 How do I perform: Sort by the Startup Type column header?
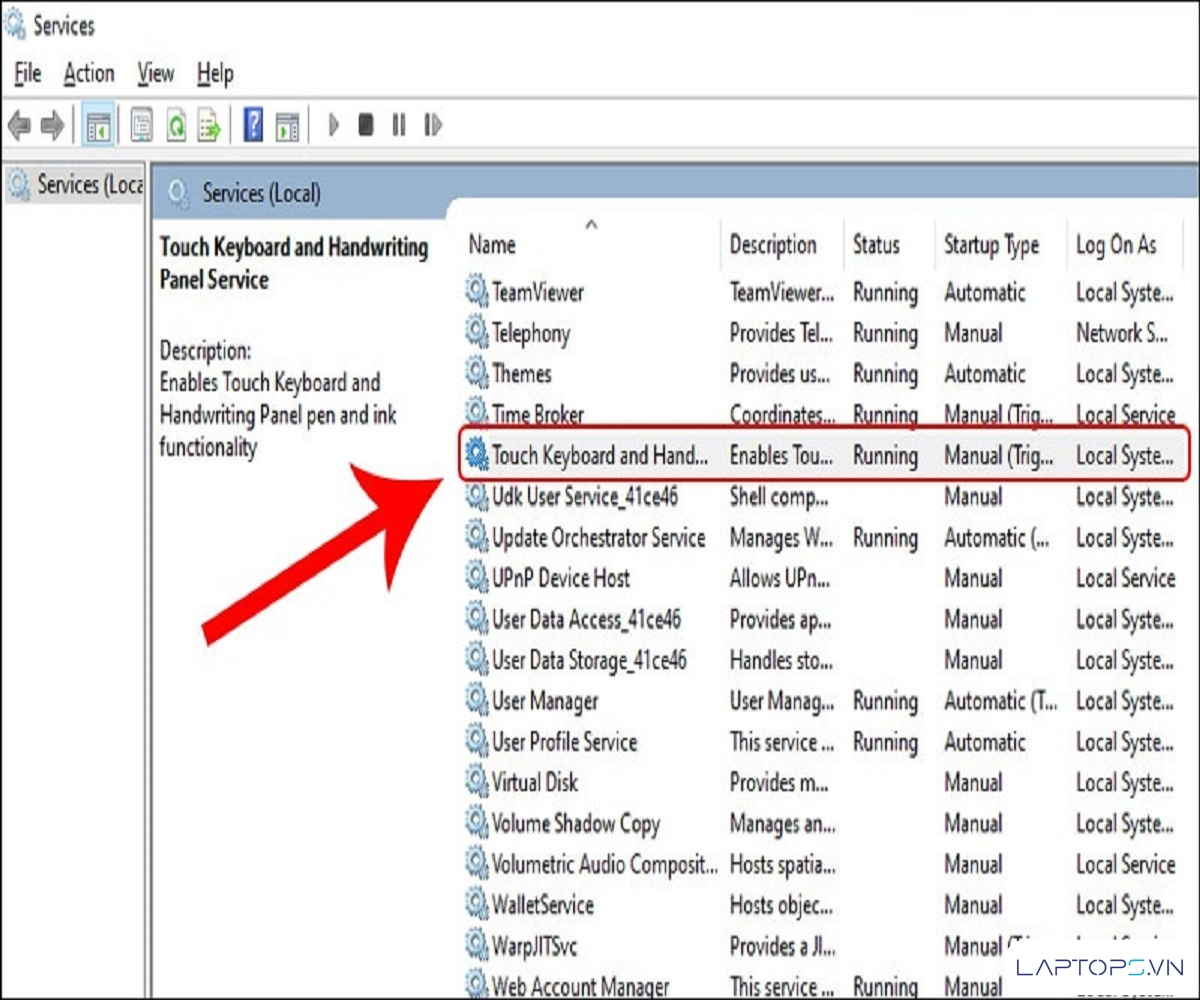pos(991,245)
